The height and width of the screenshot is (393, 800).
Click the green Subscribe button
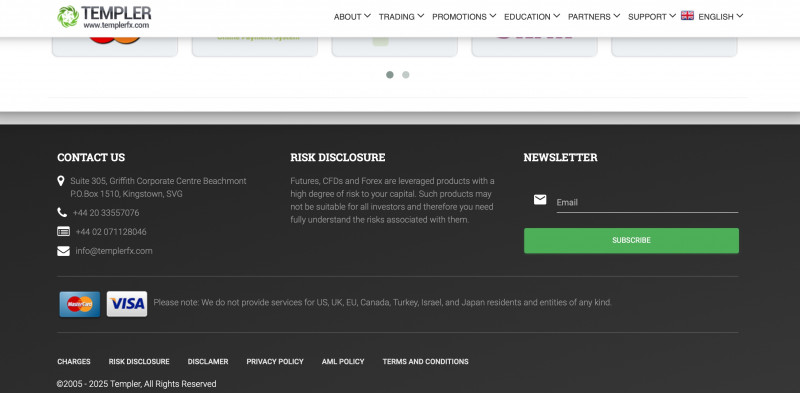631,240
